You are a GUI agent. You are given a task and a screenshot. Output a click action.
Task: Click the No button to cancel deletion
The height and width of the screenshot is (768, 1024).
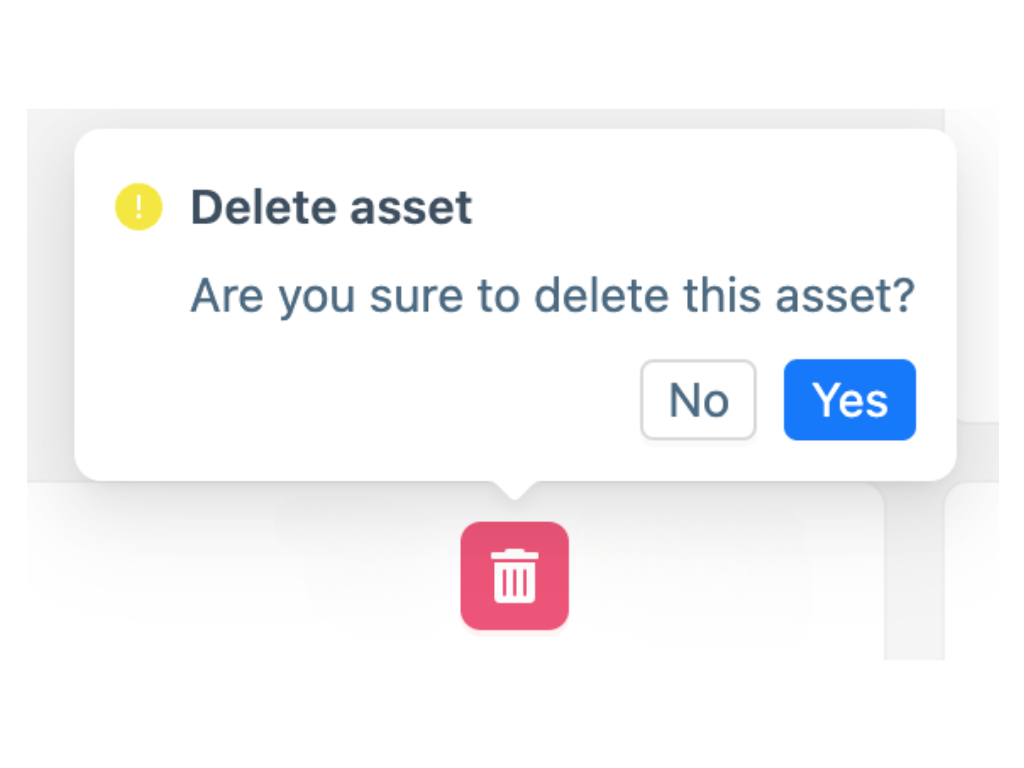[x=698, y=400]
